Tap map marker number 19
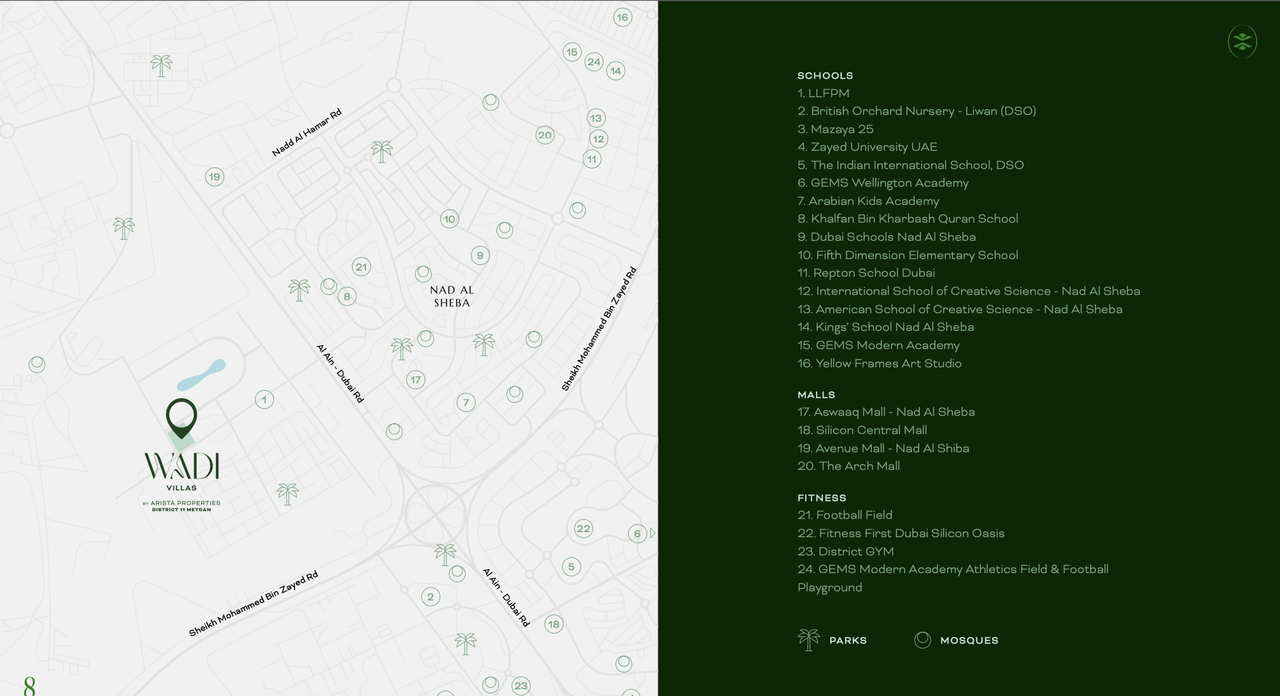 (214, 177)
